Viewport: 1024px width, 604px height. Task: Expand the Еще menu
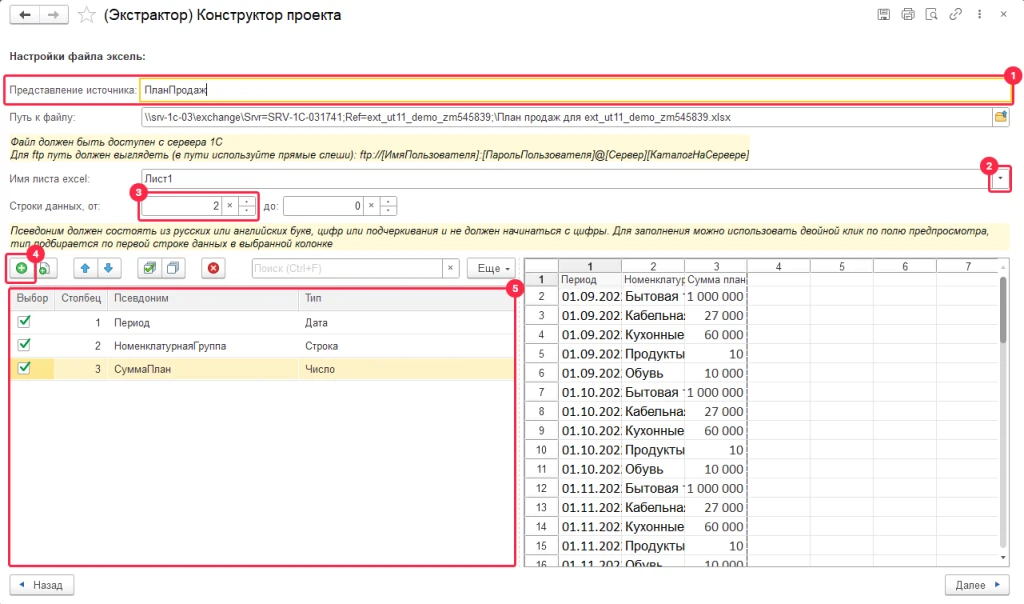point(494,268)
